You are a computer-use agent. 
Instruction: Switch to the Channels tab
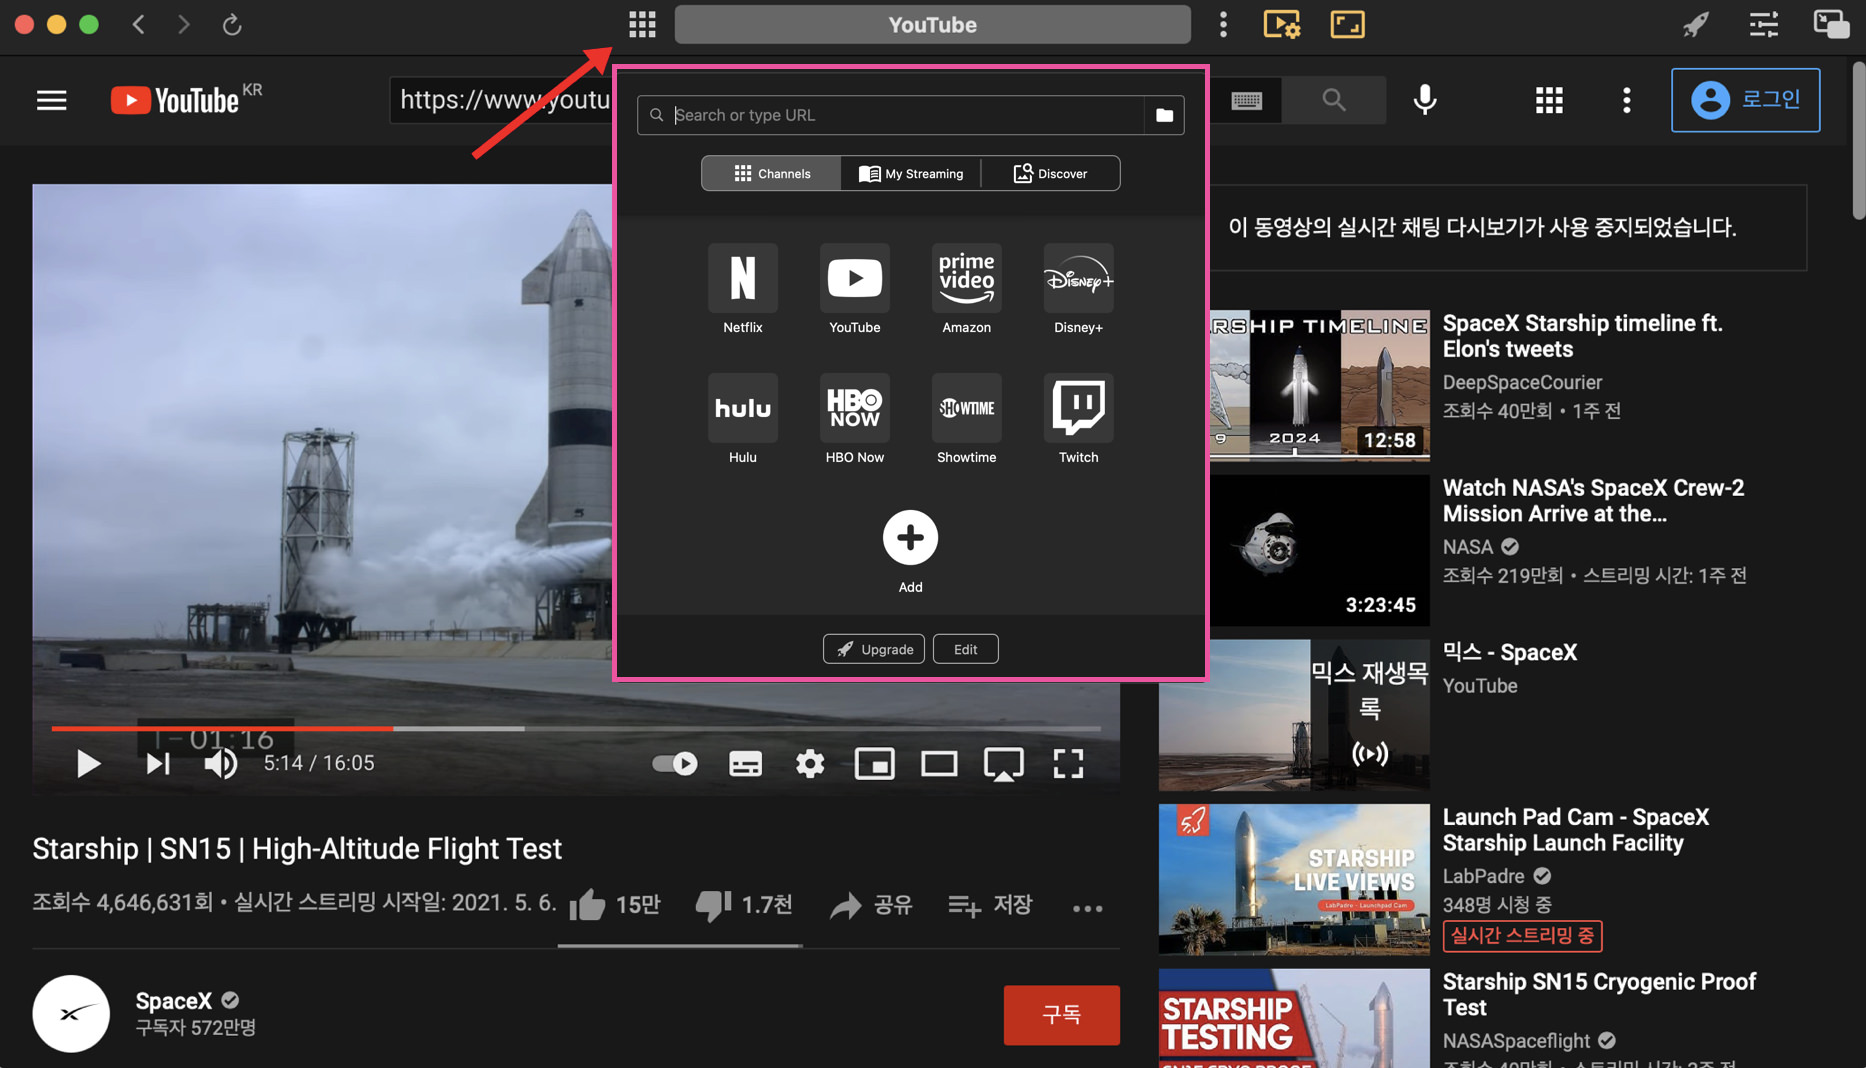771,173
